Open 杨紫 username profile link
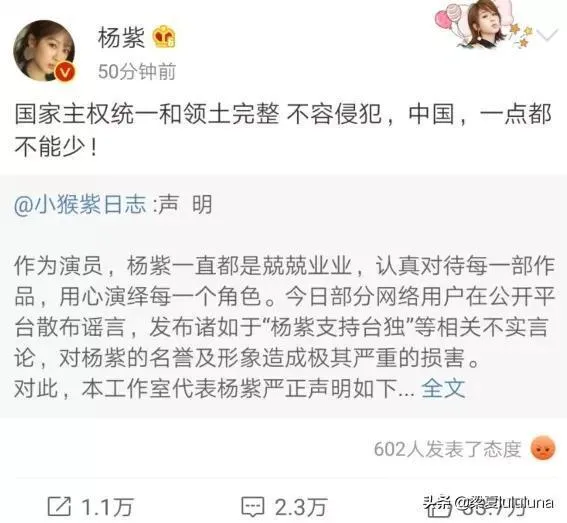567x523 pixels. [x=121, y=37]
